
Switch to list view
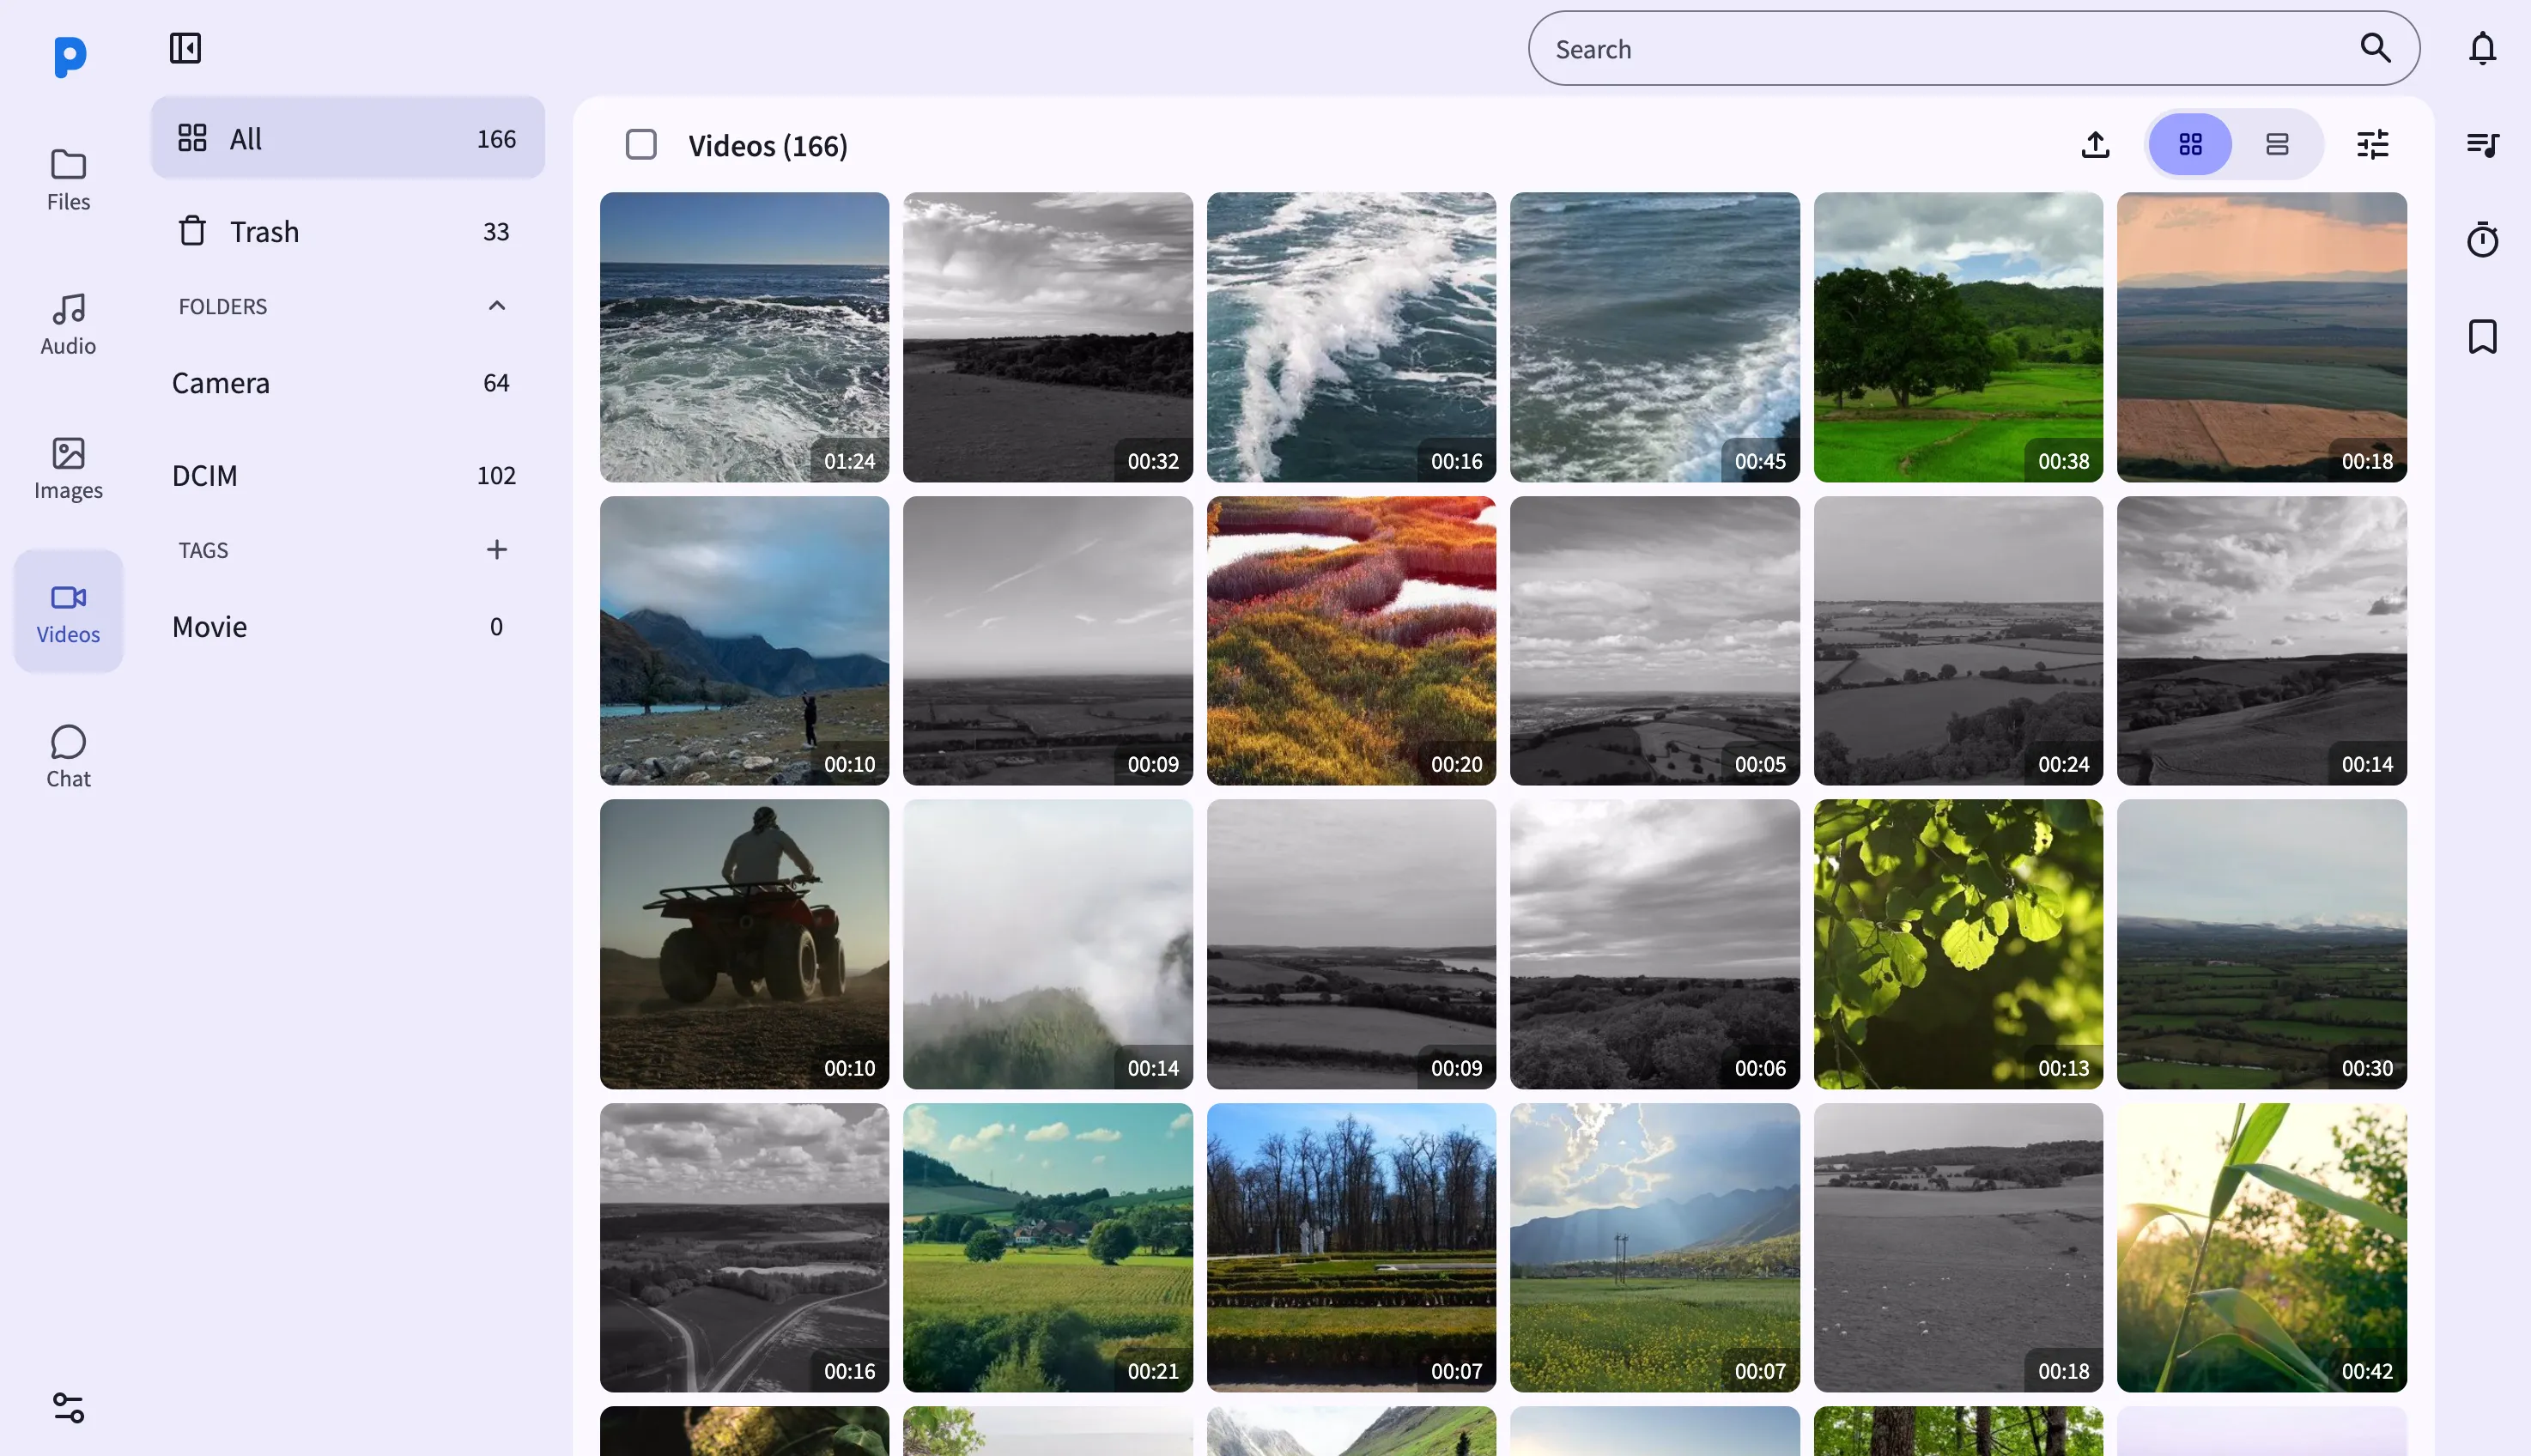coord(2277,145)
